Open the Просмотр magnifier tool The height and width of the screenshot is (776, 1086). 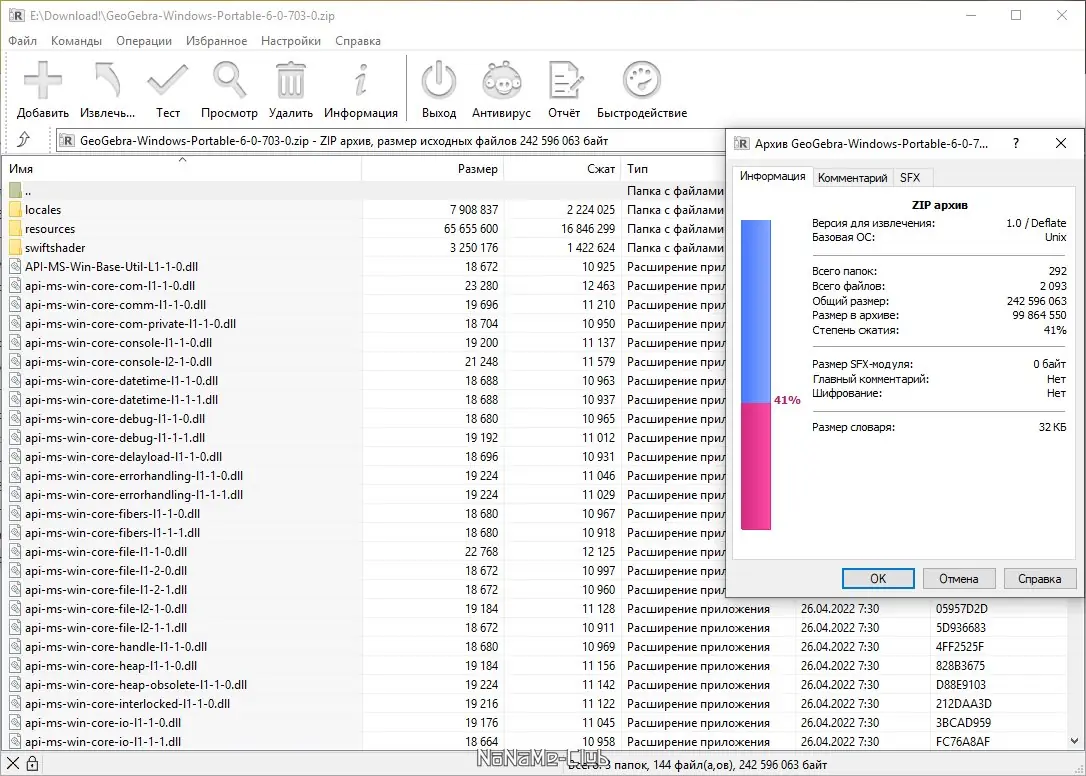[x=229, y=81]
